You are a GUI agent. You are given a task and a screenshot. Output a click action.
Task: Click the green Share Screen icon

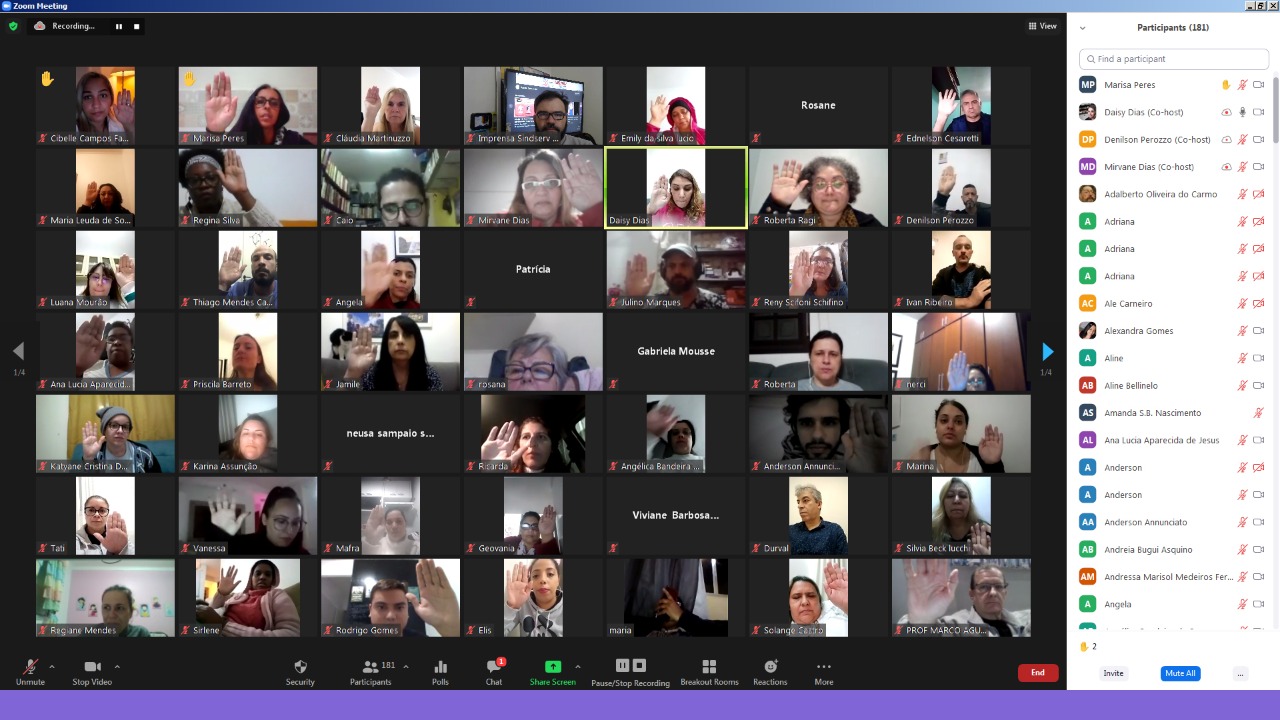(552, 667)
